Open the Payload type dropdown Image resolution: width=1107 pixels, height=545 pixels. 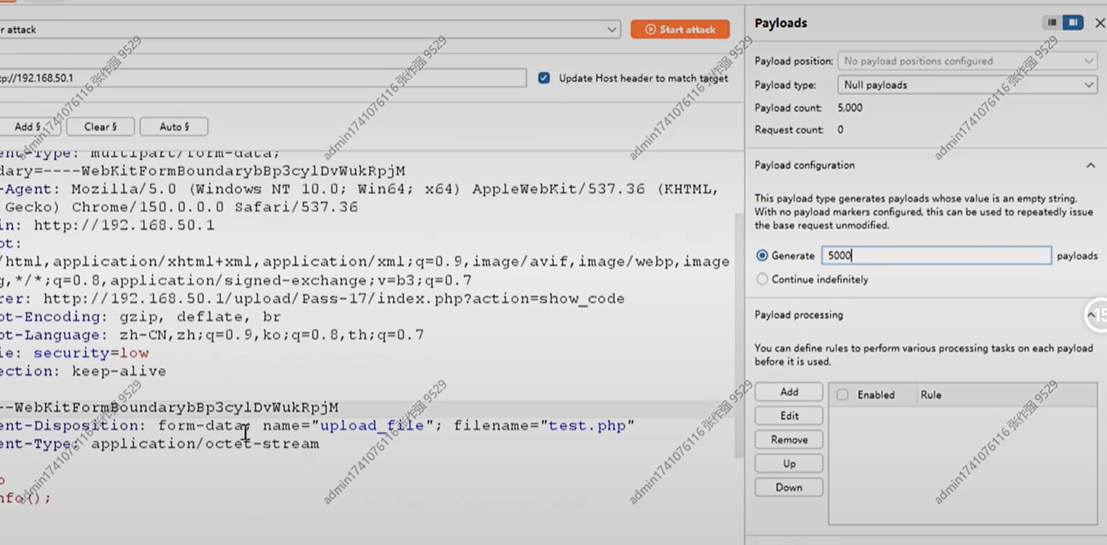[x=967, y=85]
